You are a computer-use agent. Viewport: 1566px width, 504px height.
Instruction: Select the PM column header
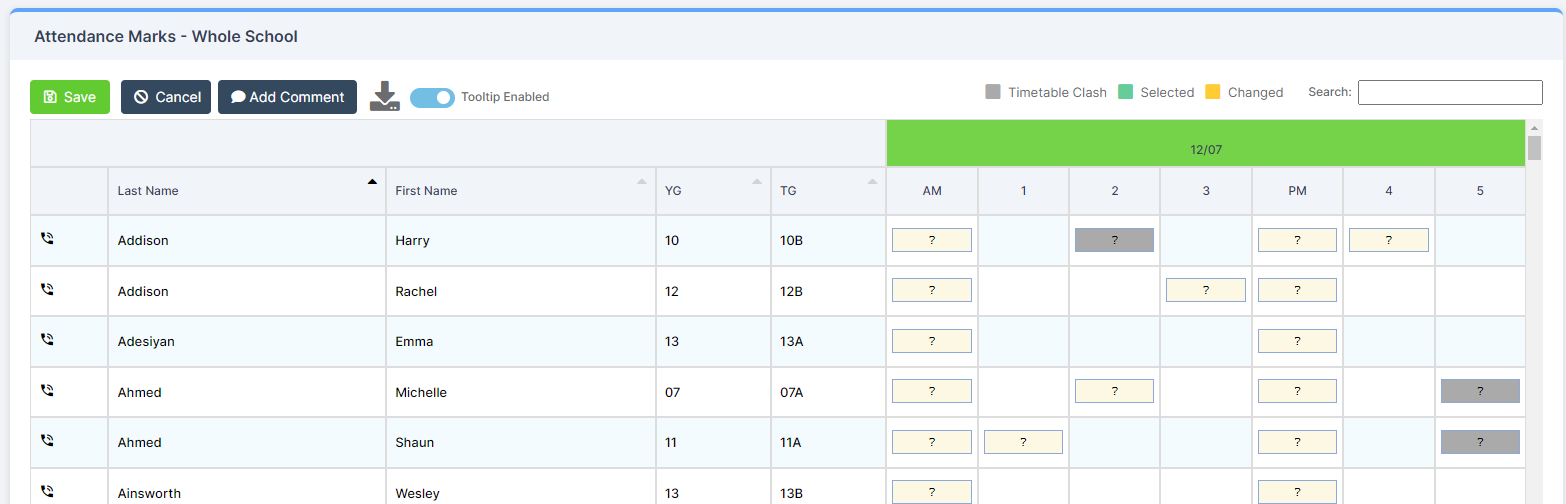click(x=1297, y=191)
